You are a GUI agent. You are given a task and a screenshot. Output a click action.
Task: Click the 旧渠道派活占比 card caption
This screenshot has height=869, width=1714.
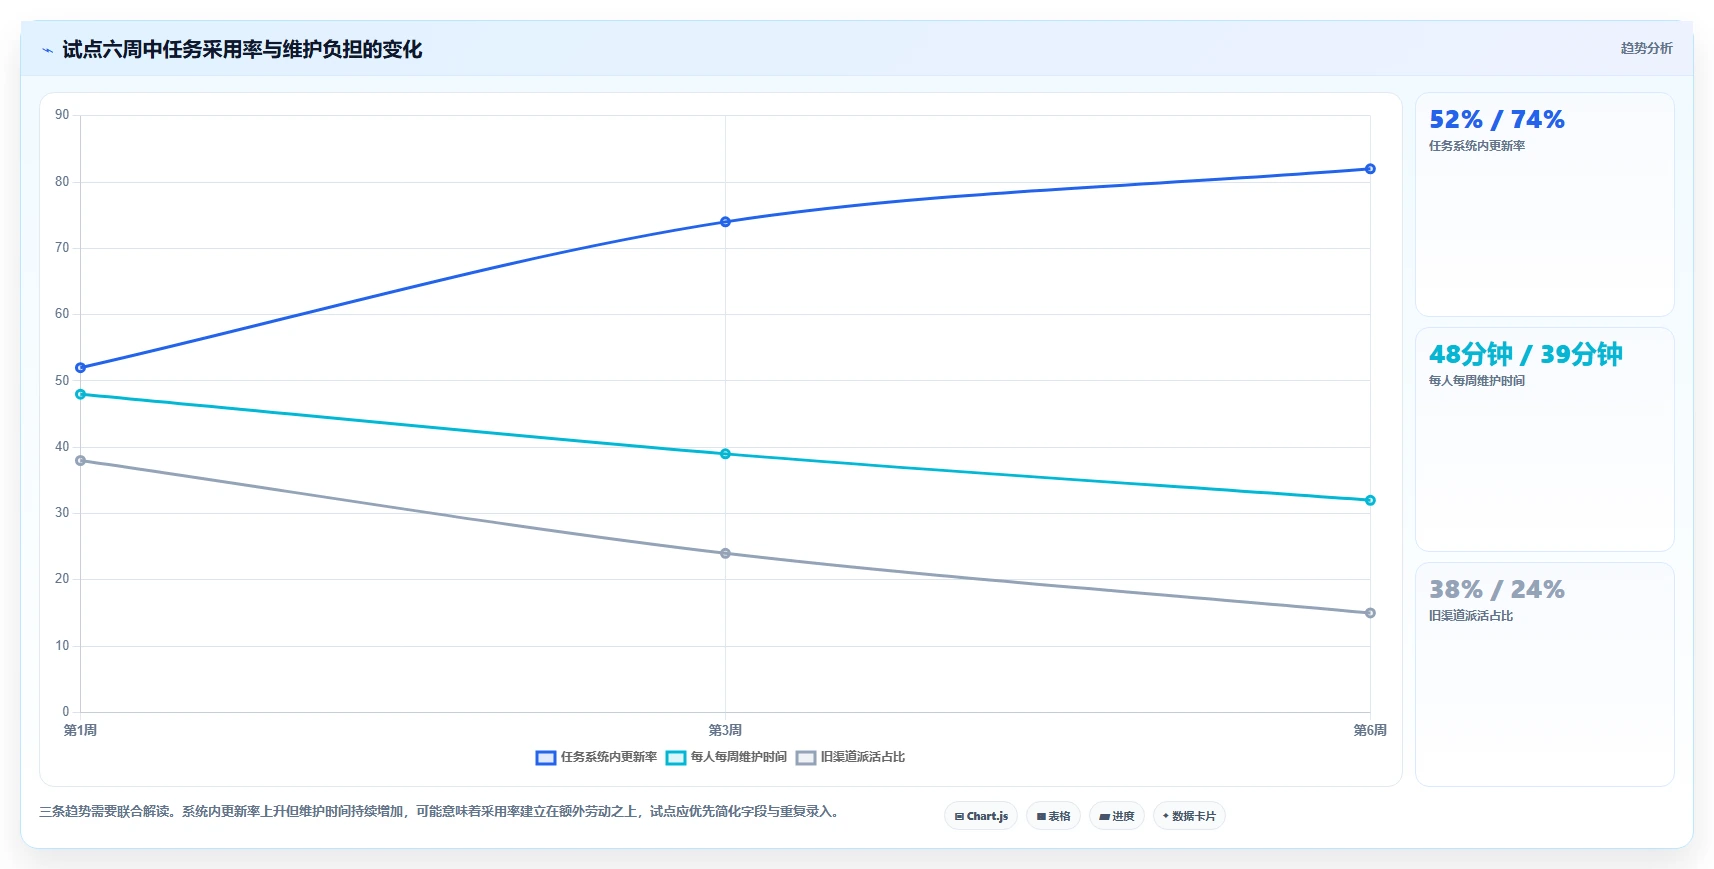pos(1471,616)
